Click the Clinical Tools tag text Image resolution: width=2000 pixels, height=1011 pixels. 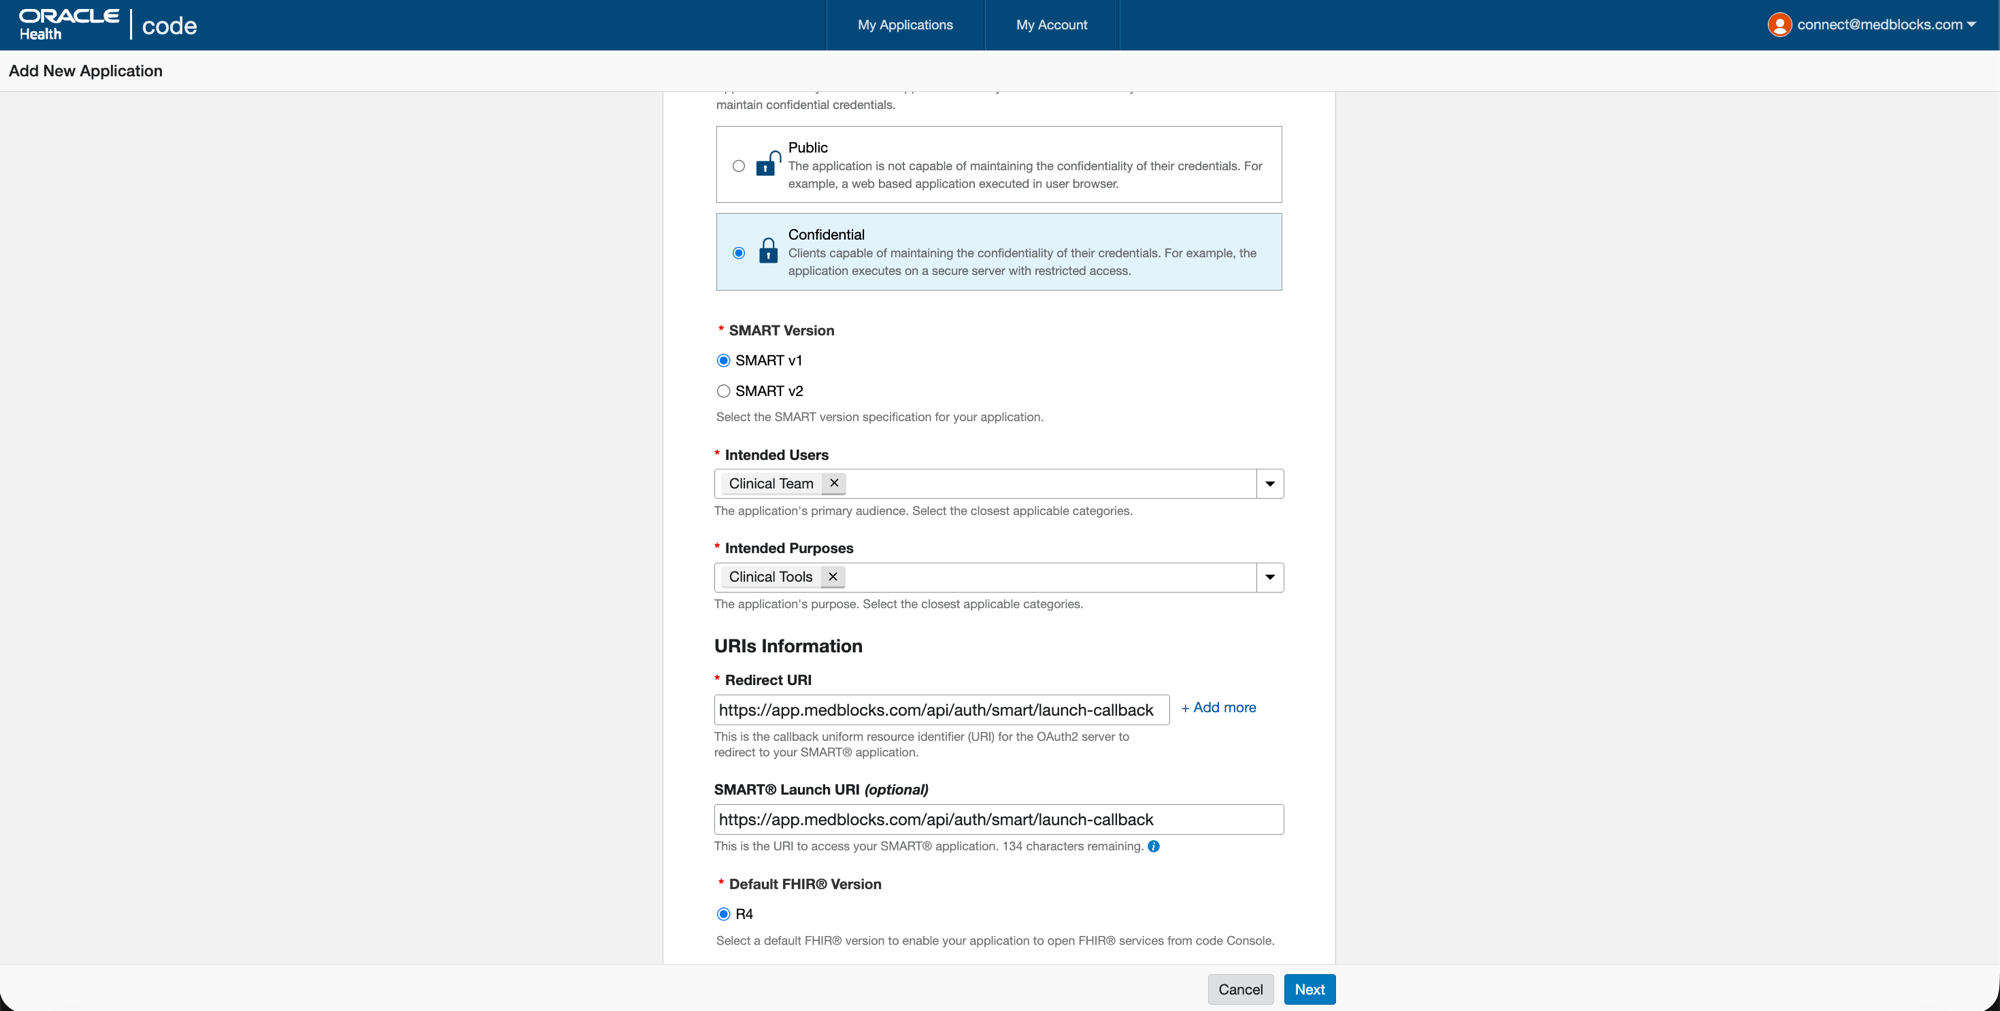(771, 577)
